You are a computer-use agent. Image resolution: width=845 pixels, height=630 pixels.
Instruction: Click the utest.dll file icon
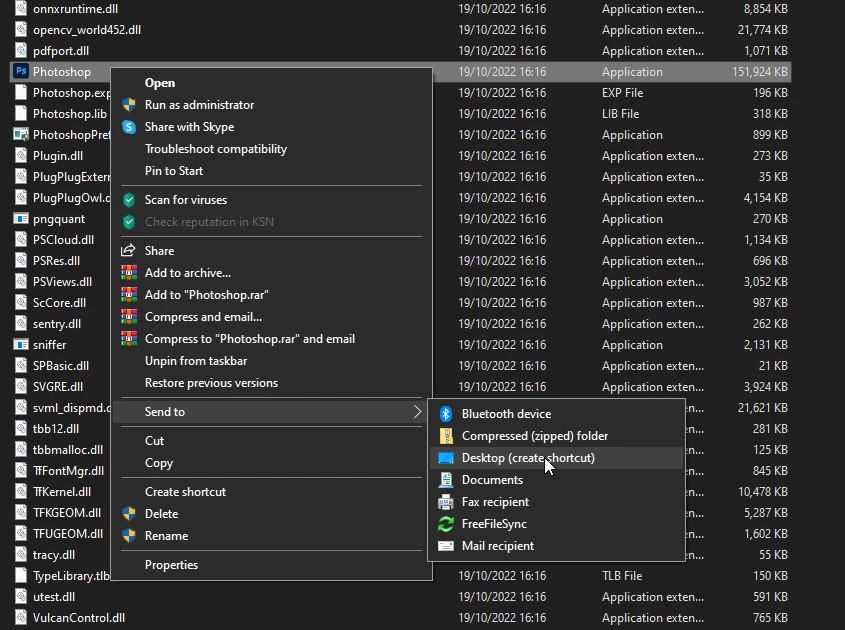20,597
